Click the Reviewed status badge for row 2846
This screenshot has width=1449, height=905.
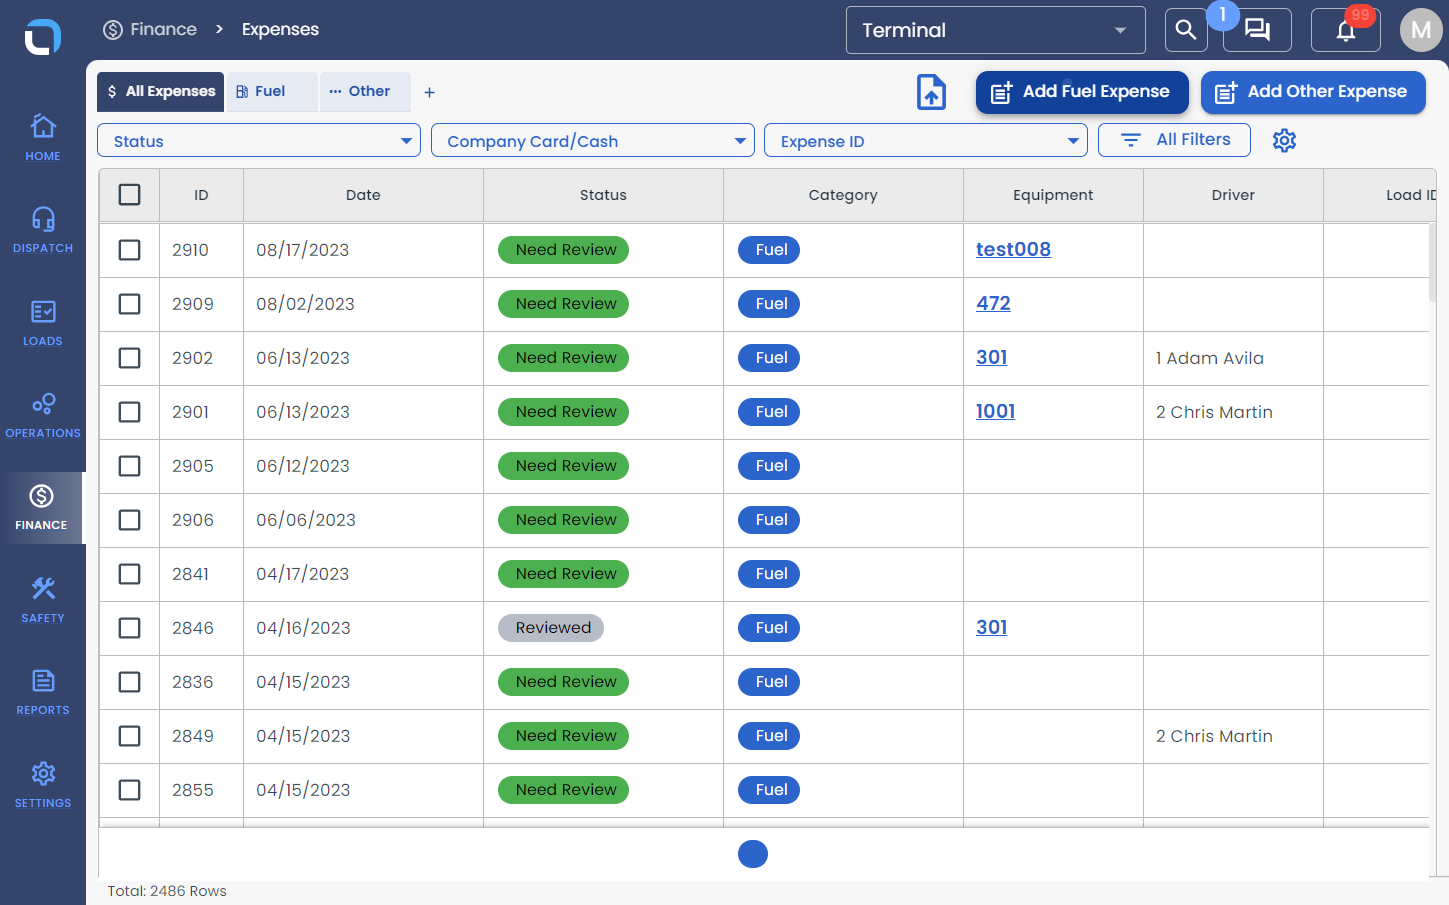(551, 628)
